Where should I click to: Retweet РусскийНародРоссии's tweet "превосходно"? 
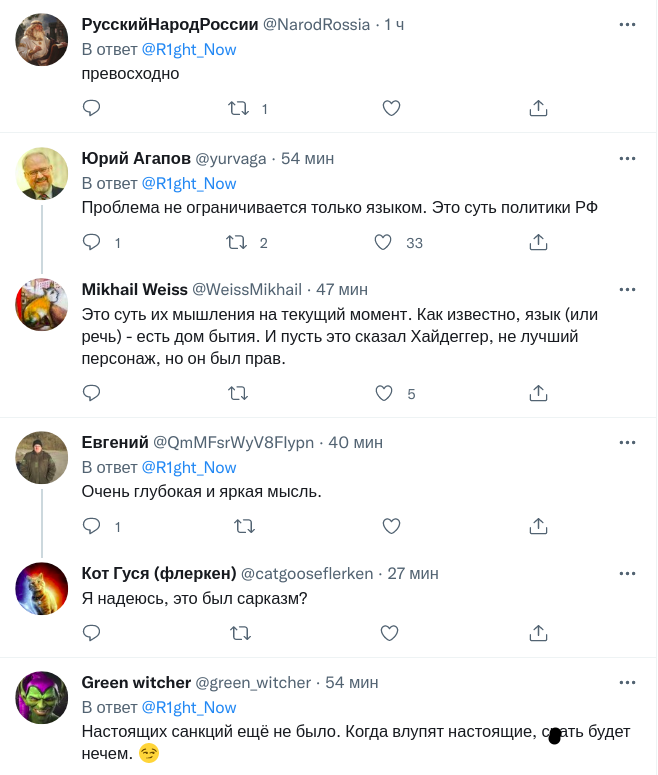tap(239, 108)
